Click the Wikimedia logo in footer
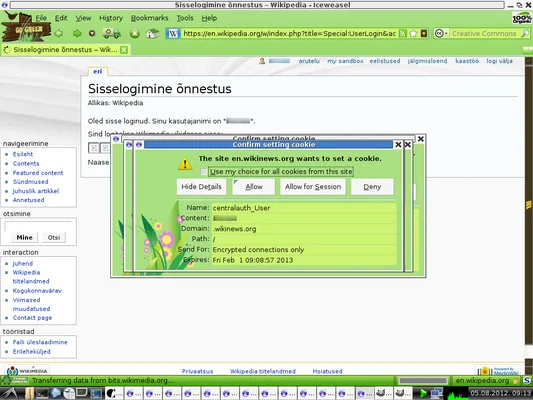This screenshot has width=533, height=400. 28,370
